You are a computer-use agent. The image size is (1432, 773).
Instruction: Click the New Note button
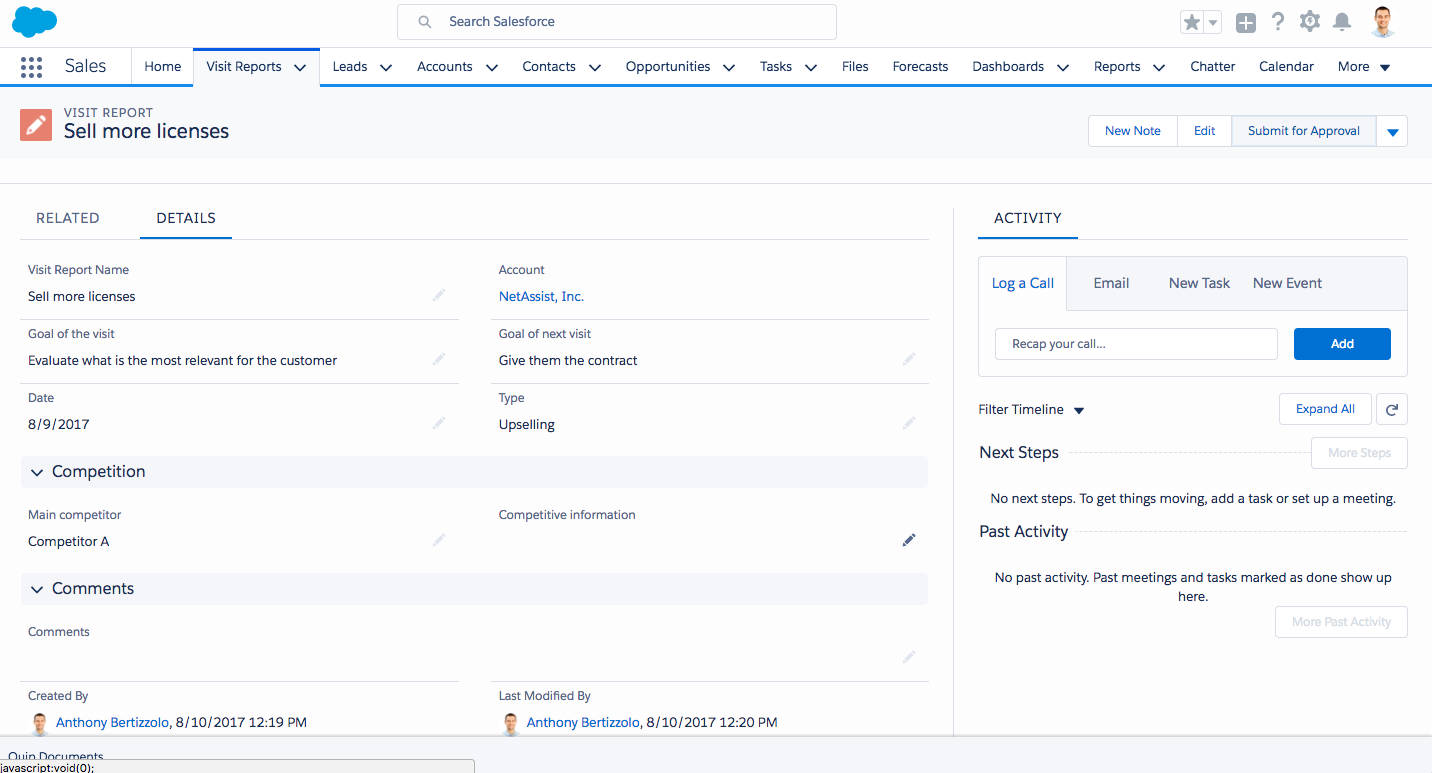click(1132, 130)
